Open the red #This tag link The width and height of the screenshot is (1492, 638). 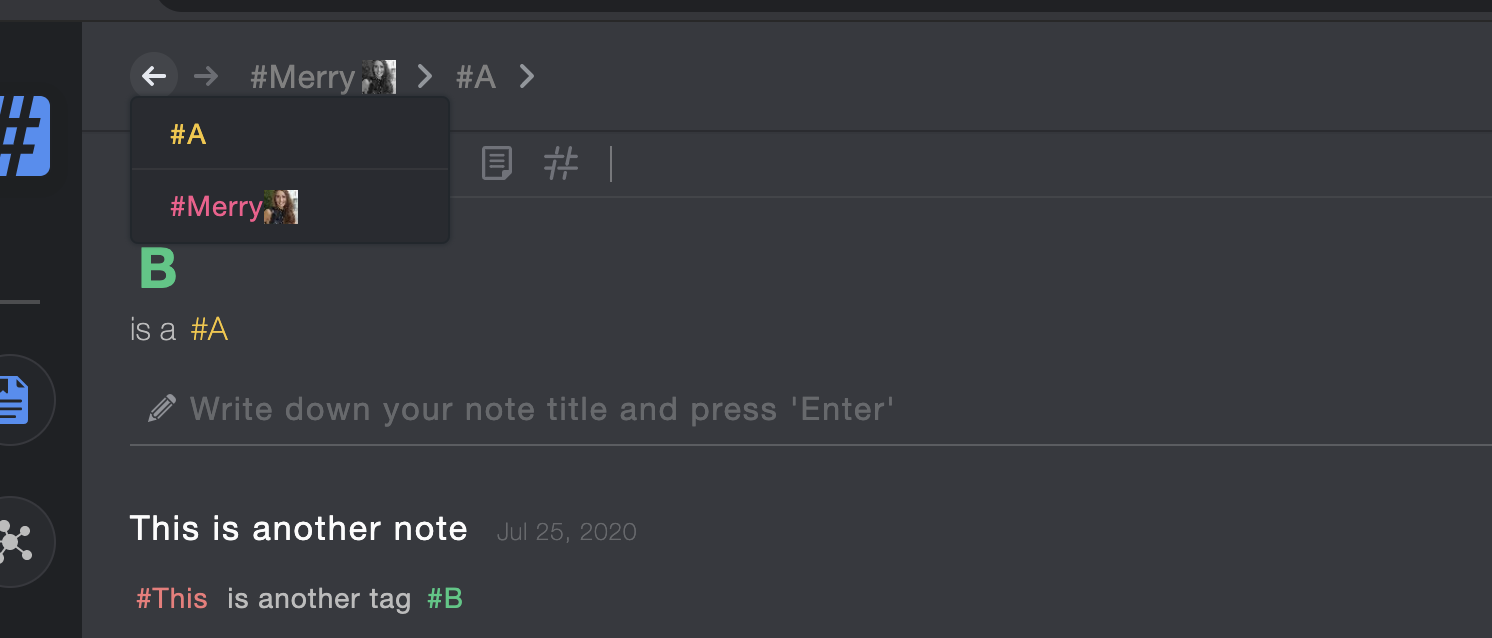coord(172,599)
